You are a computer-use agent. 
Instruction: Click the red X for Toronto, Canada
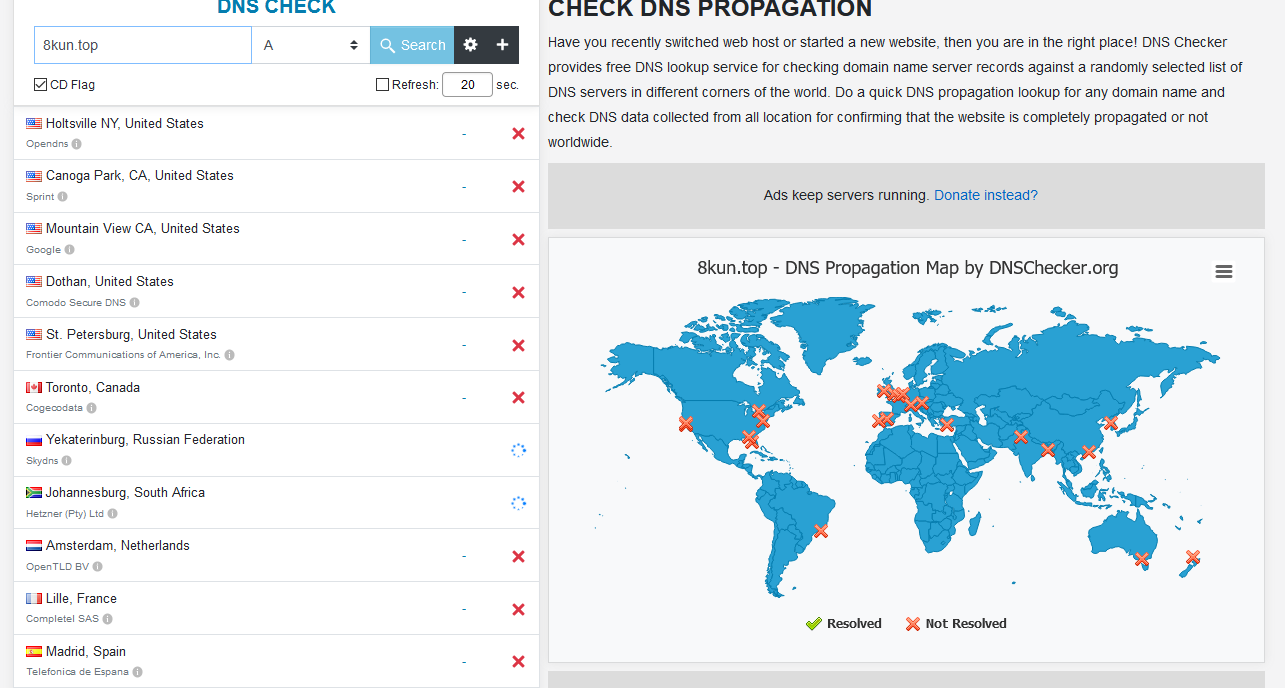point(518,397)
